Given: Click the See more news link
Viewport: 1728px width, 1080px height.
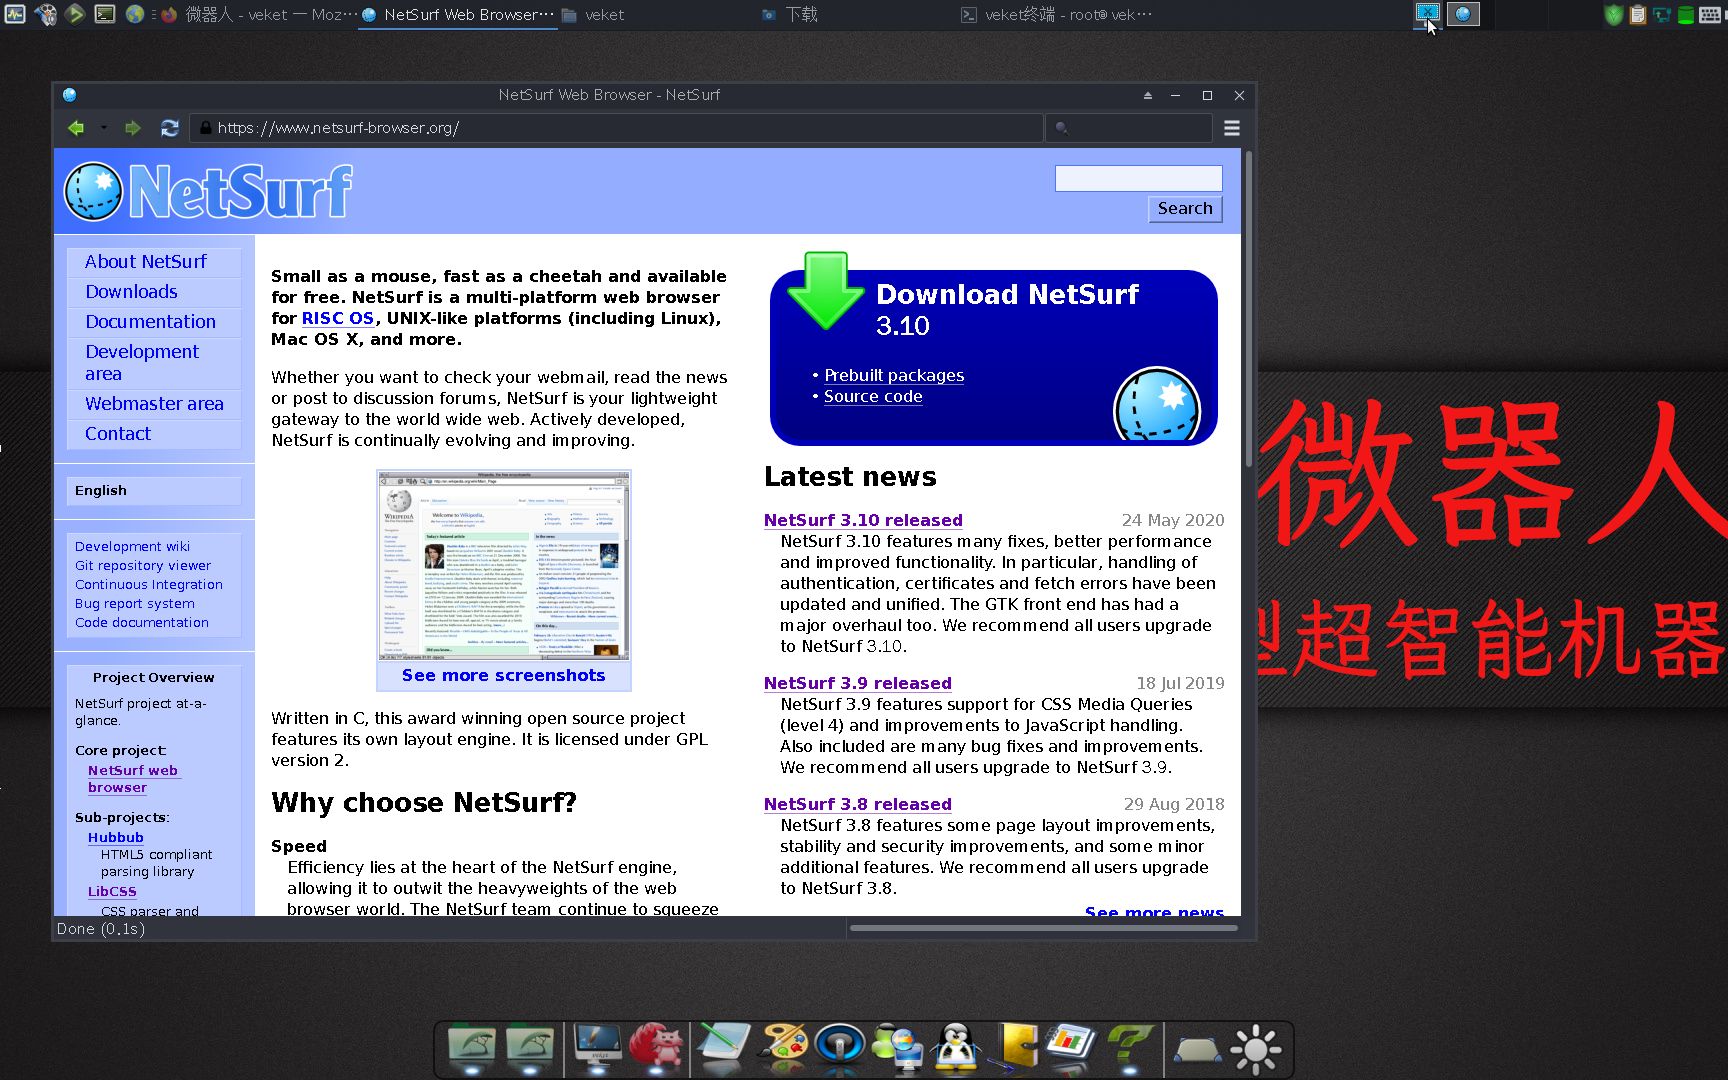Looking at the screenshot, I should point(1154,910).
